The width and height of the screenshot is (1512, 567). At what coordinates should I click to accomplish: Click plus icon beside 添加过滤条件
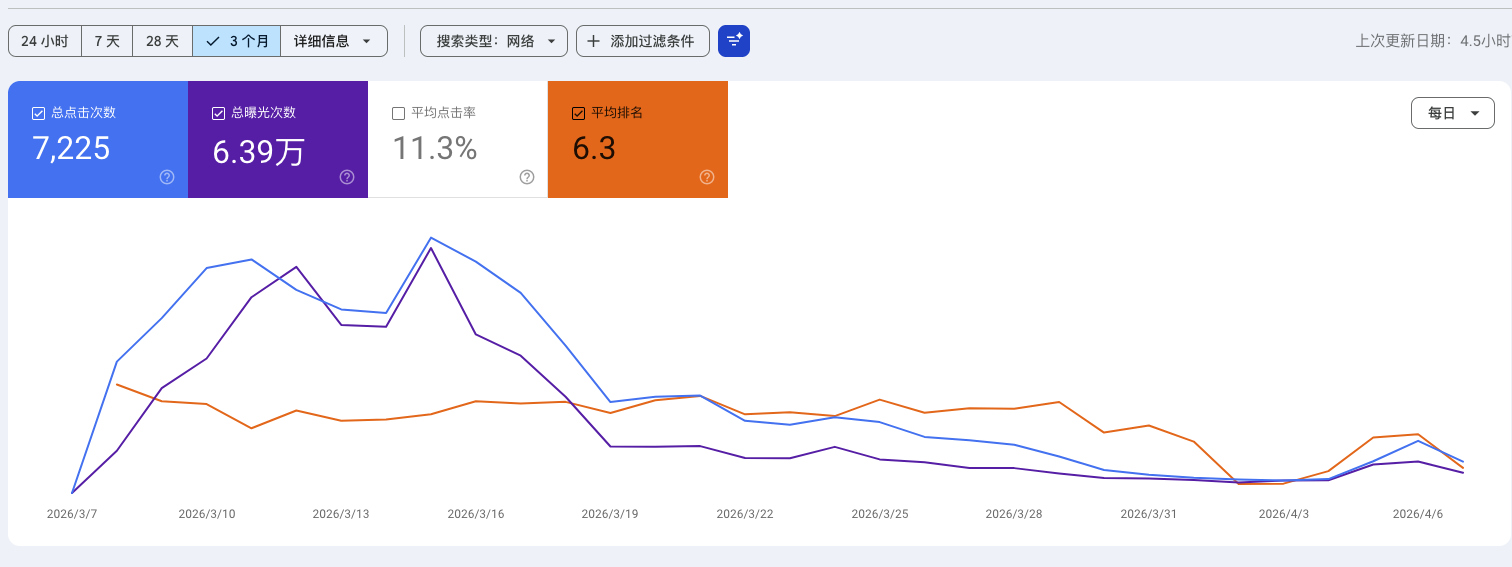coord(594,41)
